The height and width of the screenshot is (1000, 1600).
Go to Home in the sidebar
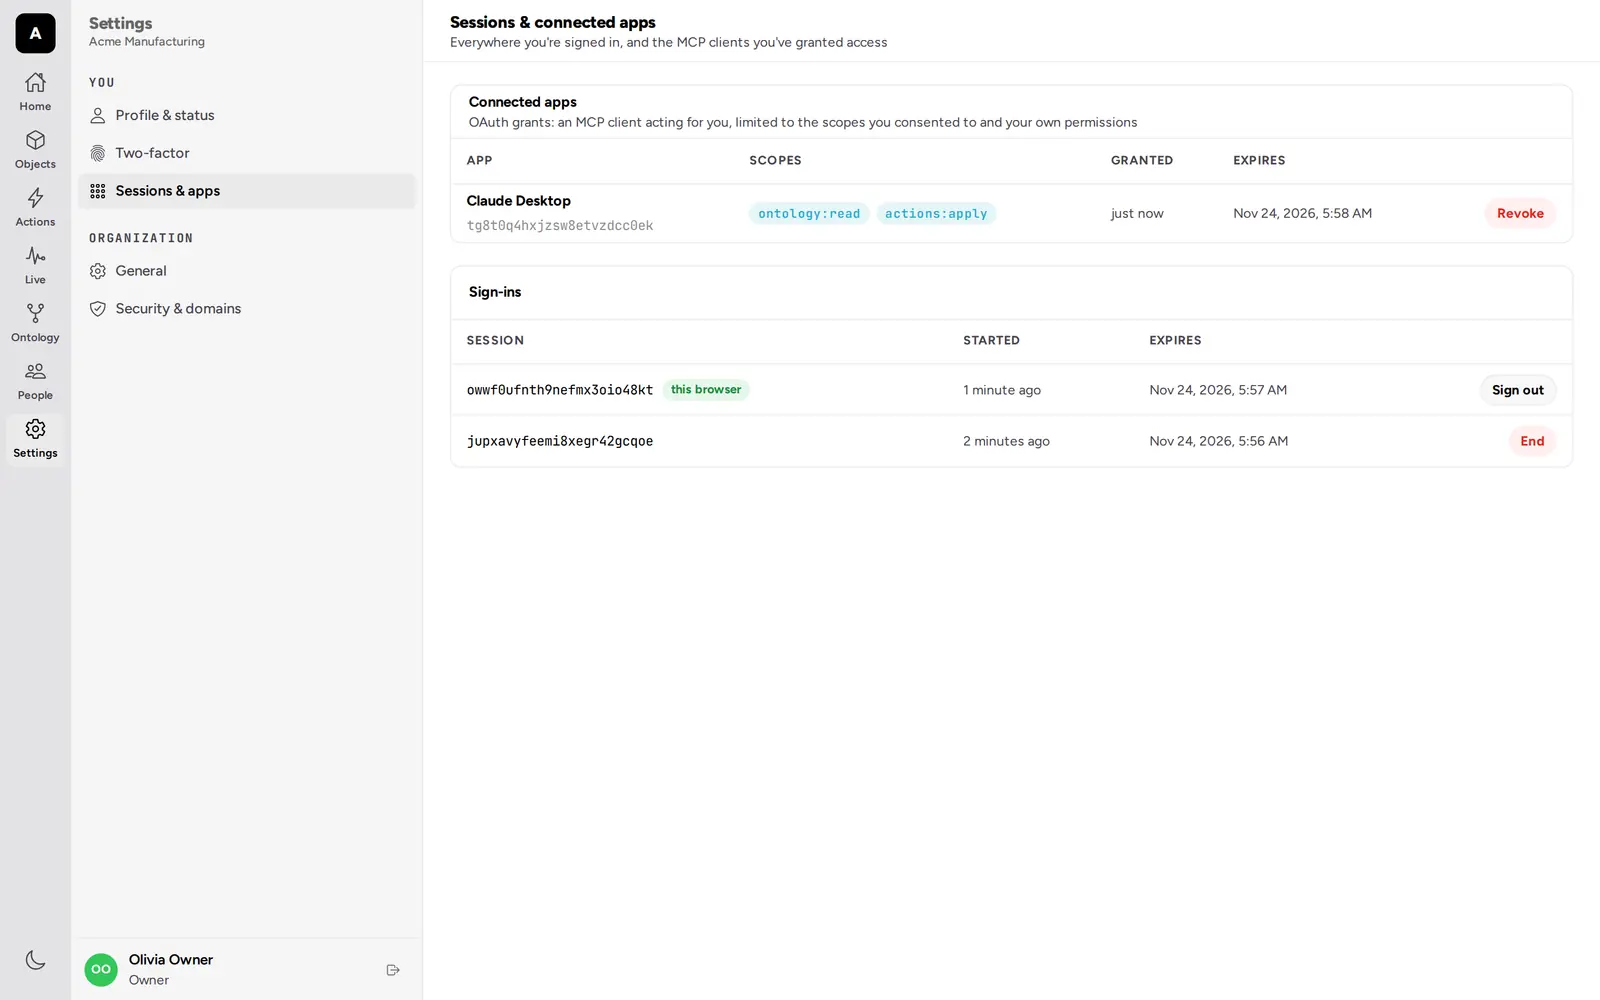pyautogui.click(x=35, y=92)
